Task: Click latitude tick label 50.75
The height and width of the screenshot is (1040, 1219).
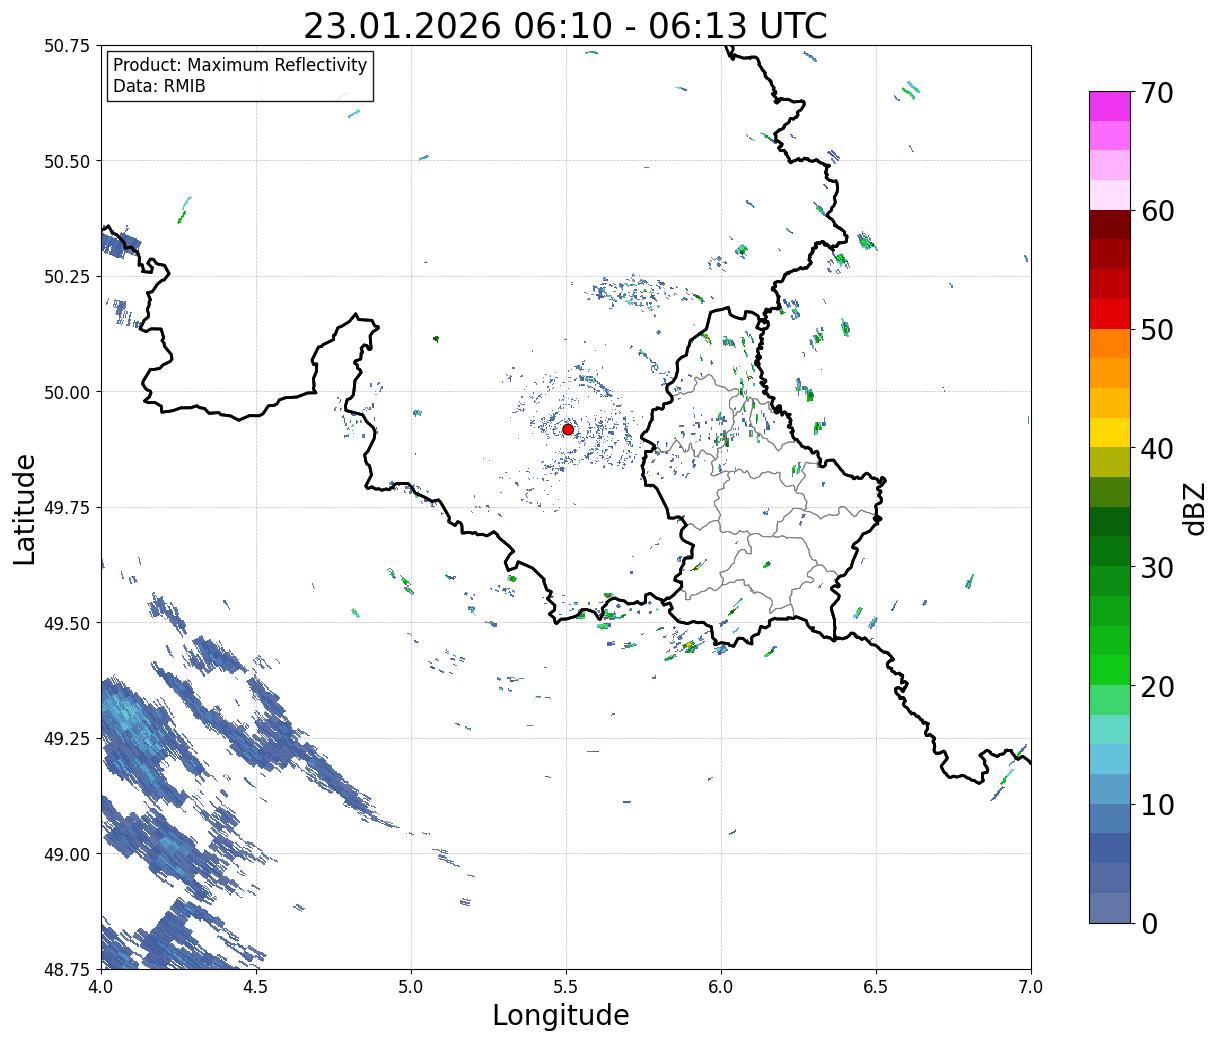Action: (x=67, y=46)
